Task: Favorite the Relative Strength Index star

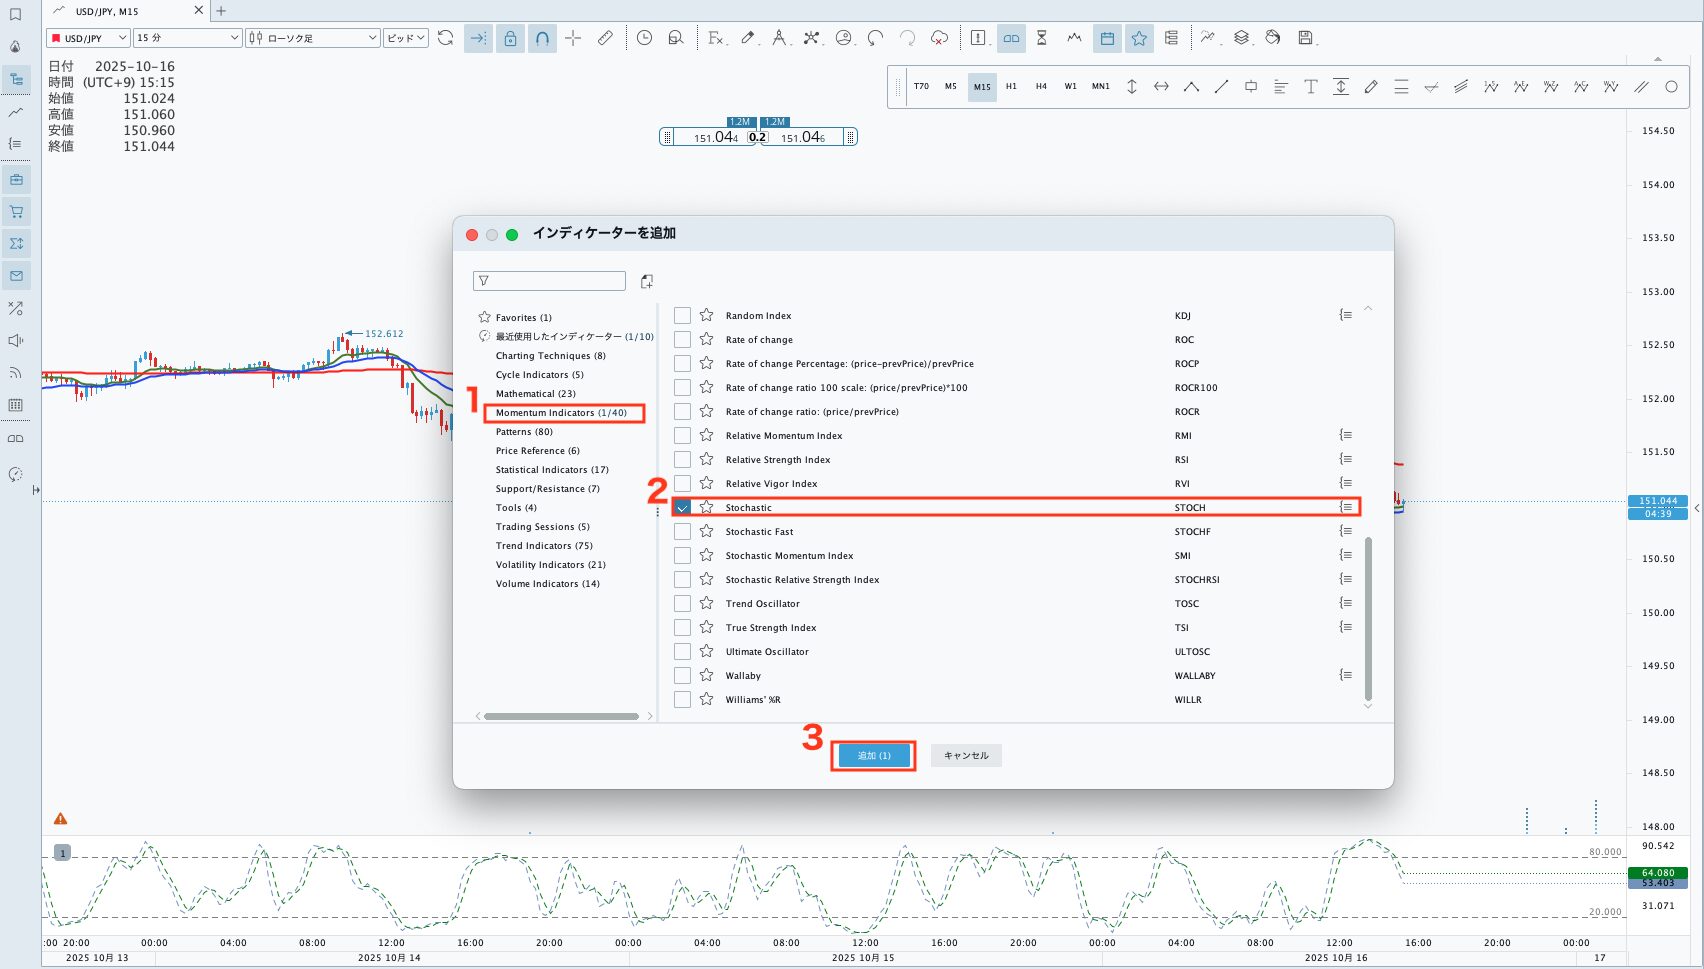Action: point(707,460)
